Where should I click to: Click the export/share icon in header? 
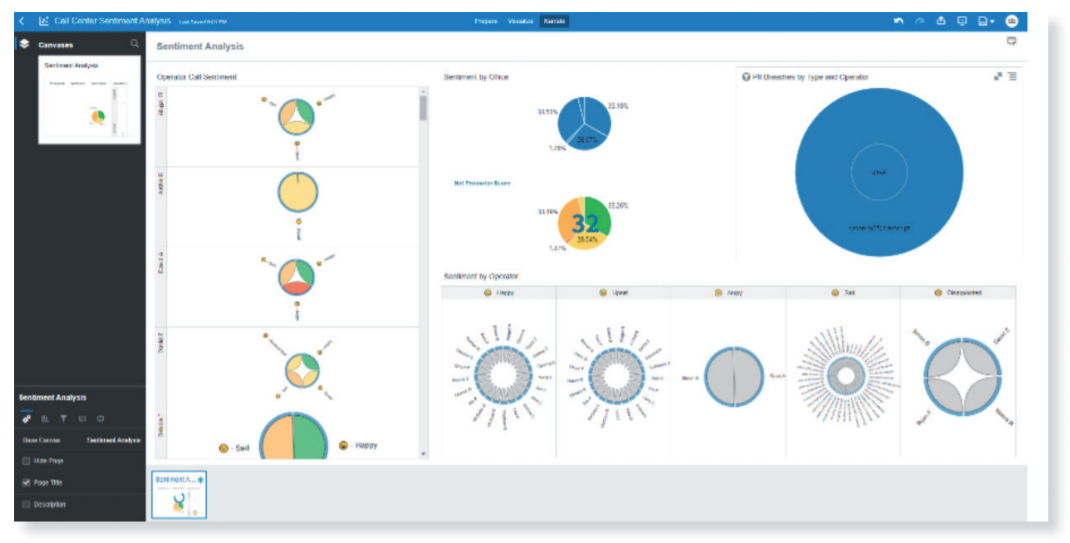pos(941,21)
